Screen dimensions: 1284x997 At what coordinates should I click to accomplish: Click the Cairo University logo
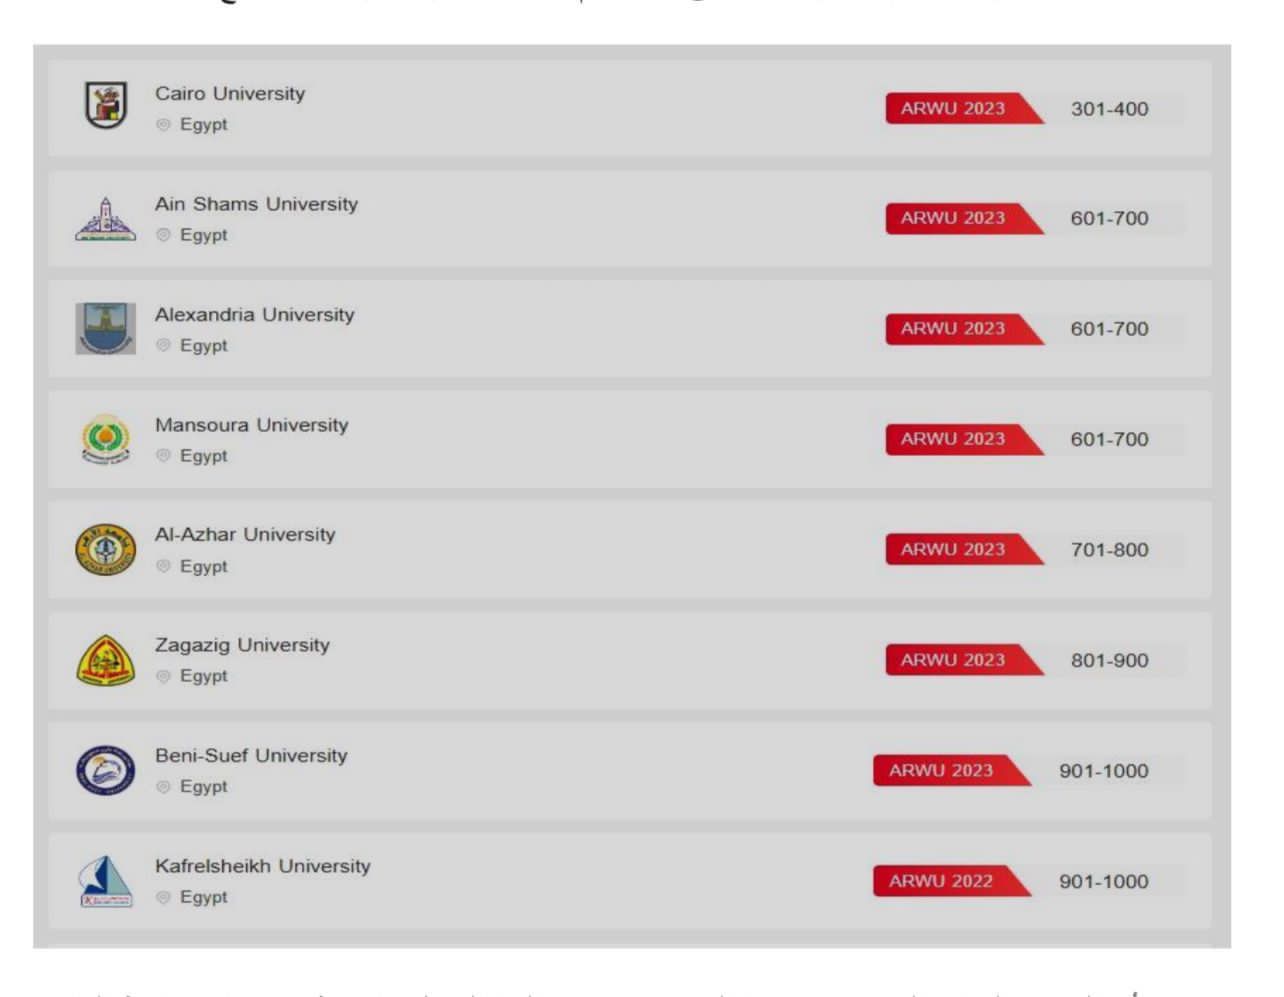tap(105, 106)
